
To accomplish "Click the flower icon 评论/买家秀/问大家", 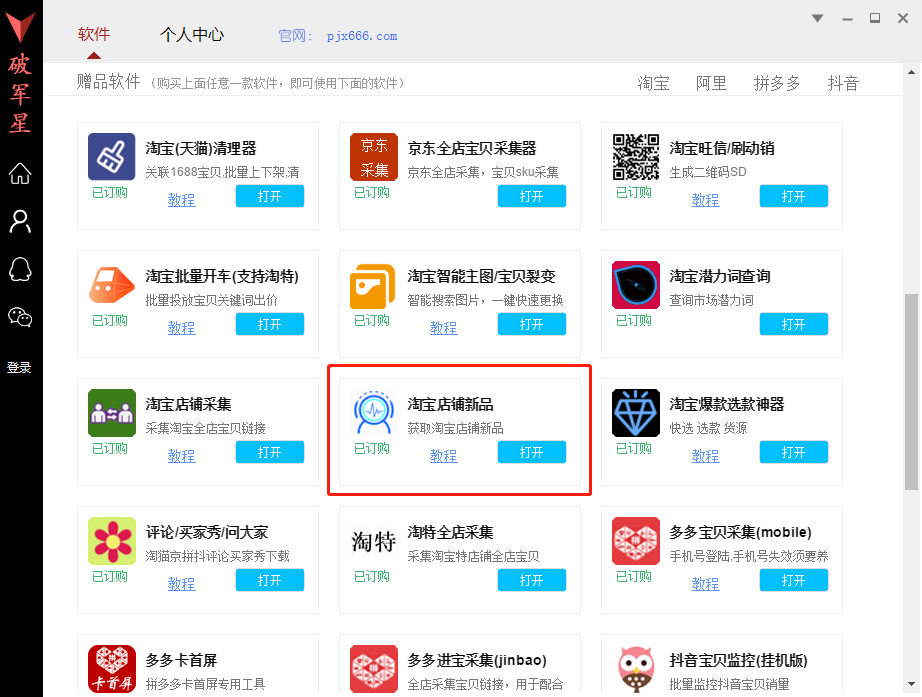I will [112, 541].
